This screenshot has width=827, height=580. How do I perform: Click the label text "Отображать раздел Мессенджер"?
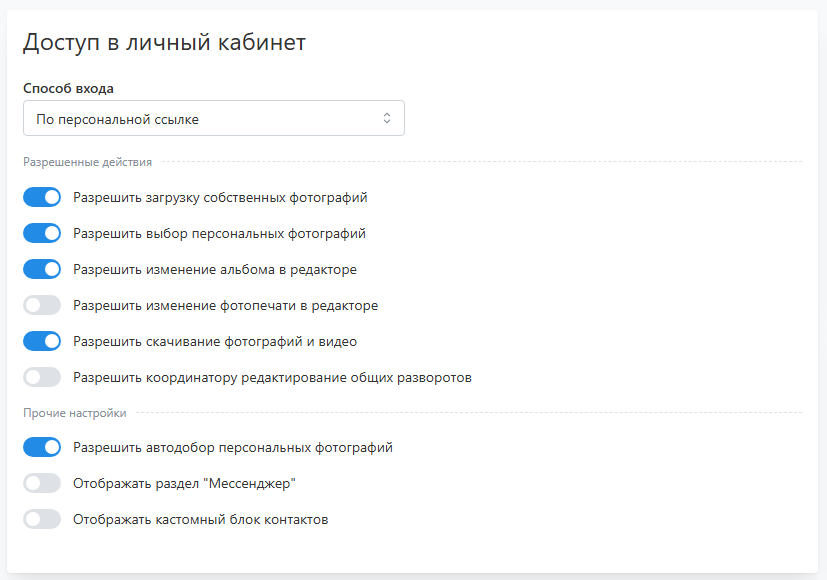point(185,483)
